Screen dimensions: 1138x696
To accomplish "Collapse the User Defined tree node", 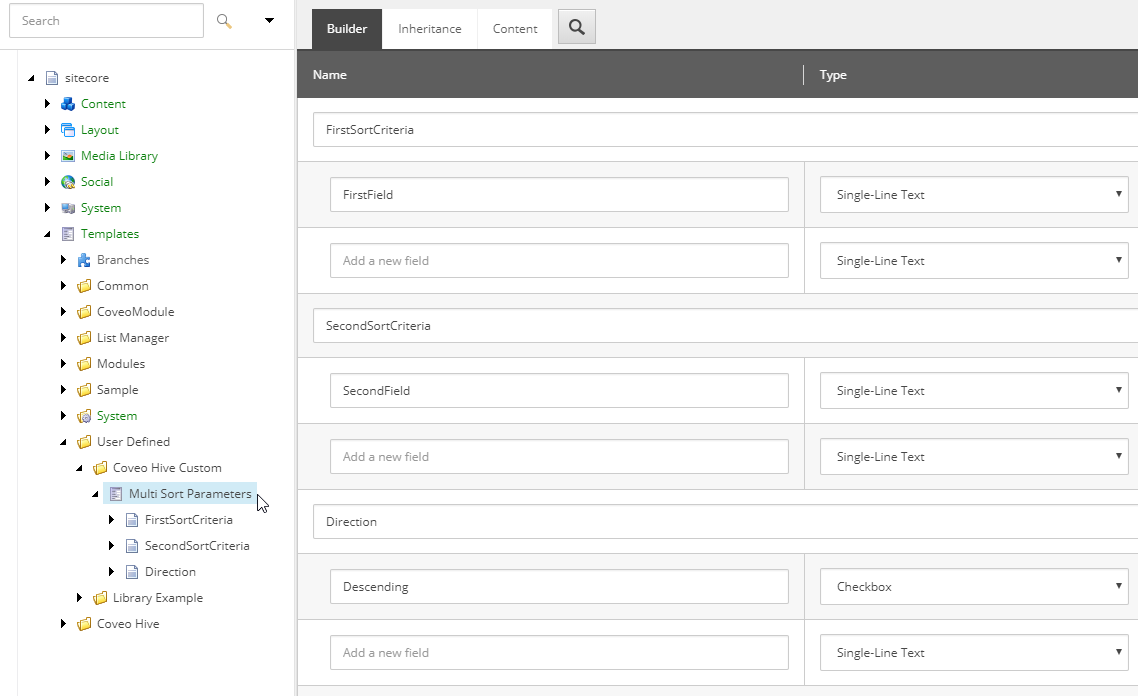I will coord(64,441).
